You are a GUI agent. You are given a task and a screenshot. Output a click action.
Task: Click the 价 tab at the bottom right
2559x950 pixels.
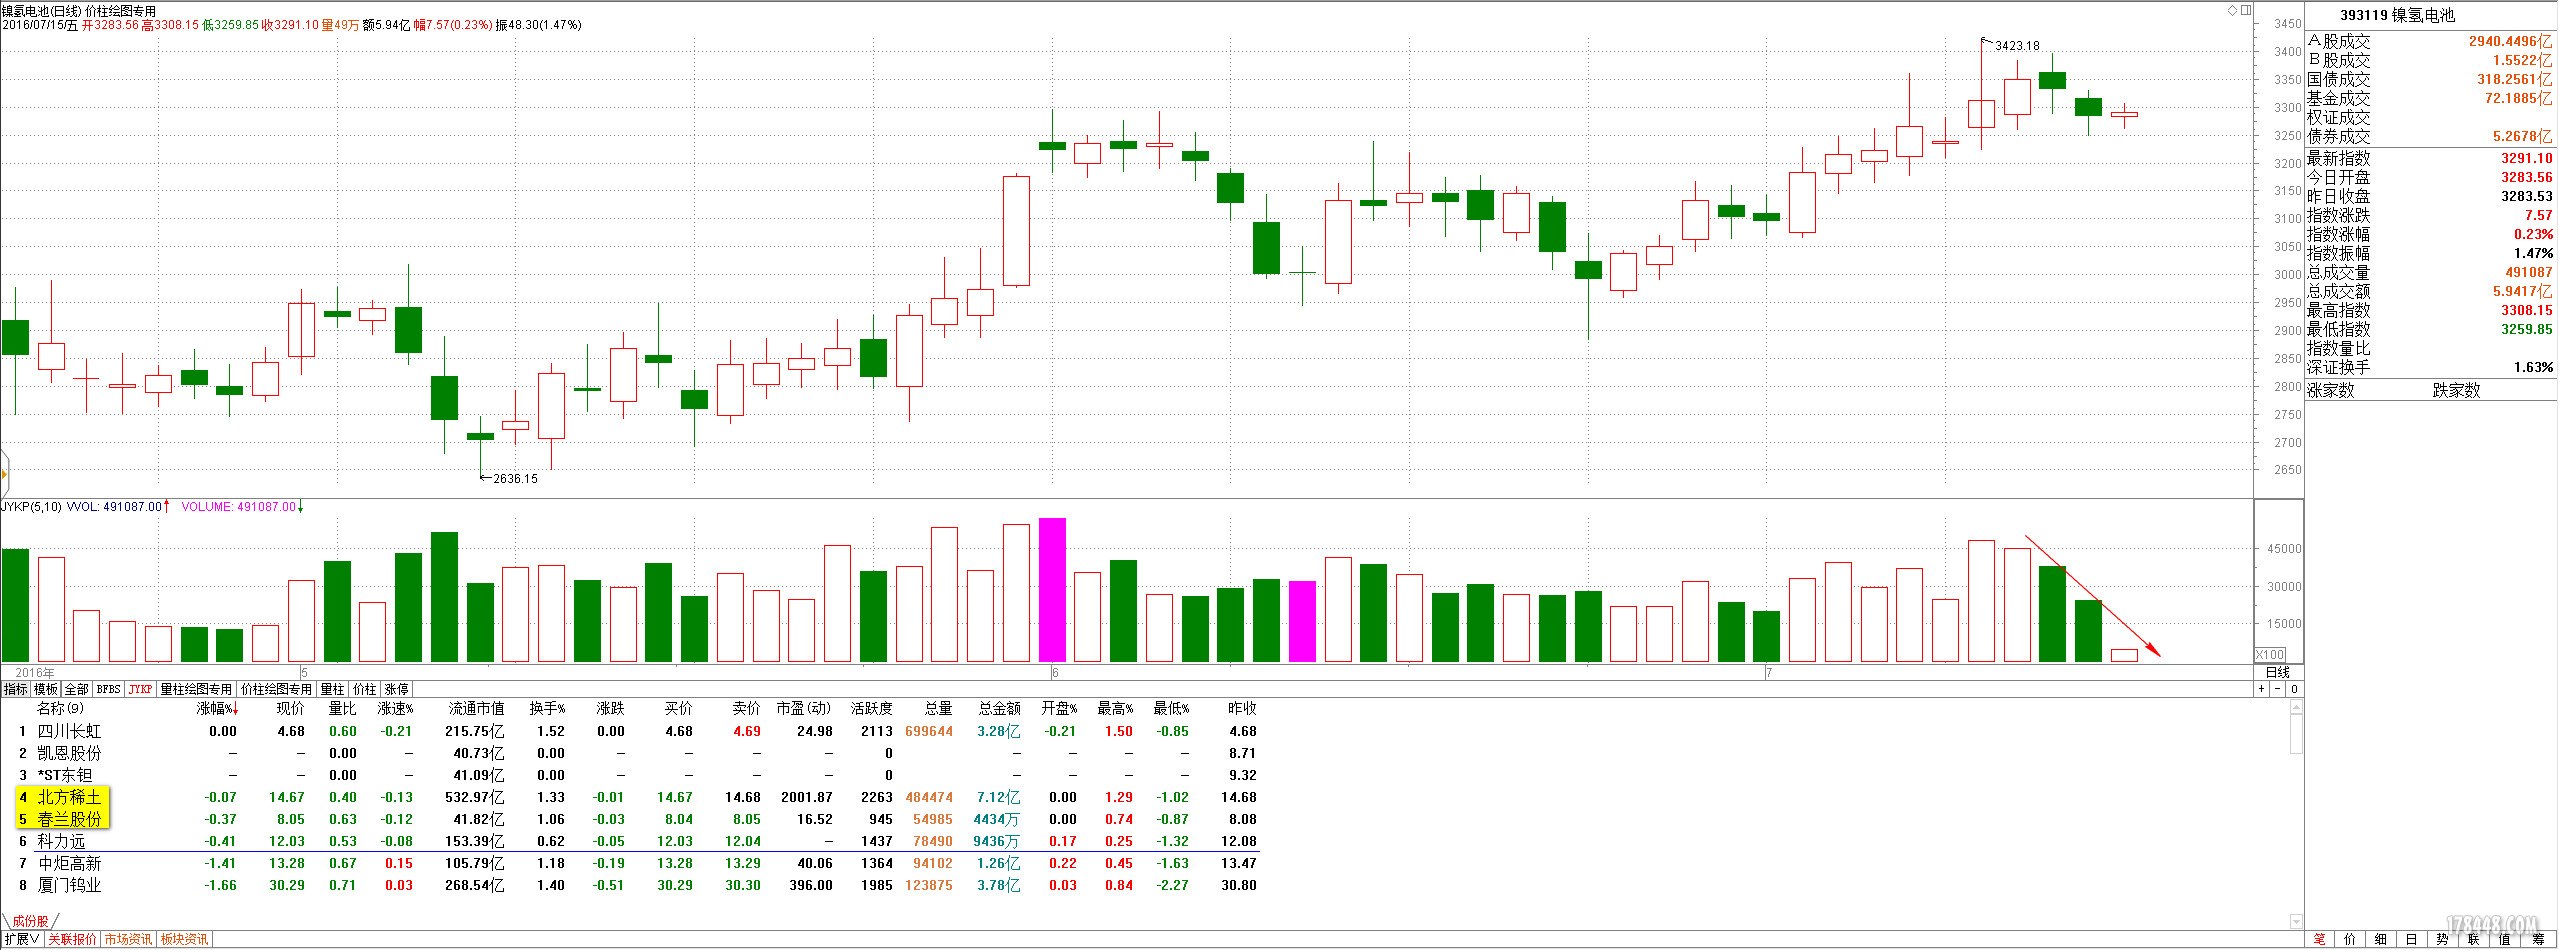point(2351,940)
